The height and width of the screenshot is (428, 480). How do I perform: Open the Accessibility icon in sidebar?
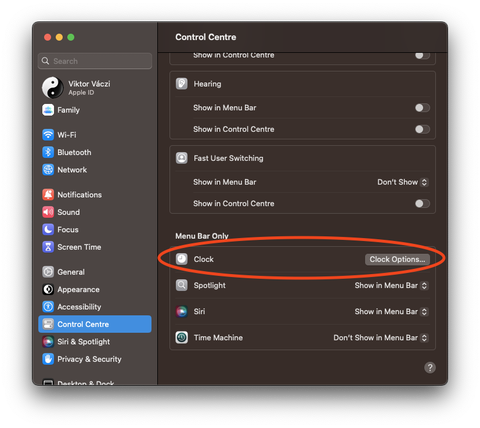pos(48,307)
